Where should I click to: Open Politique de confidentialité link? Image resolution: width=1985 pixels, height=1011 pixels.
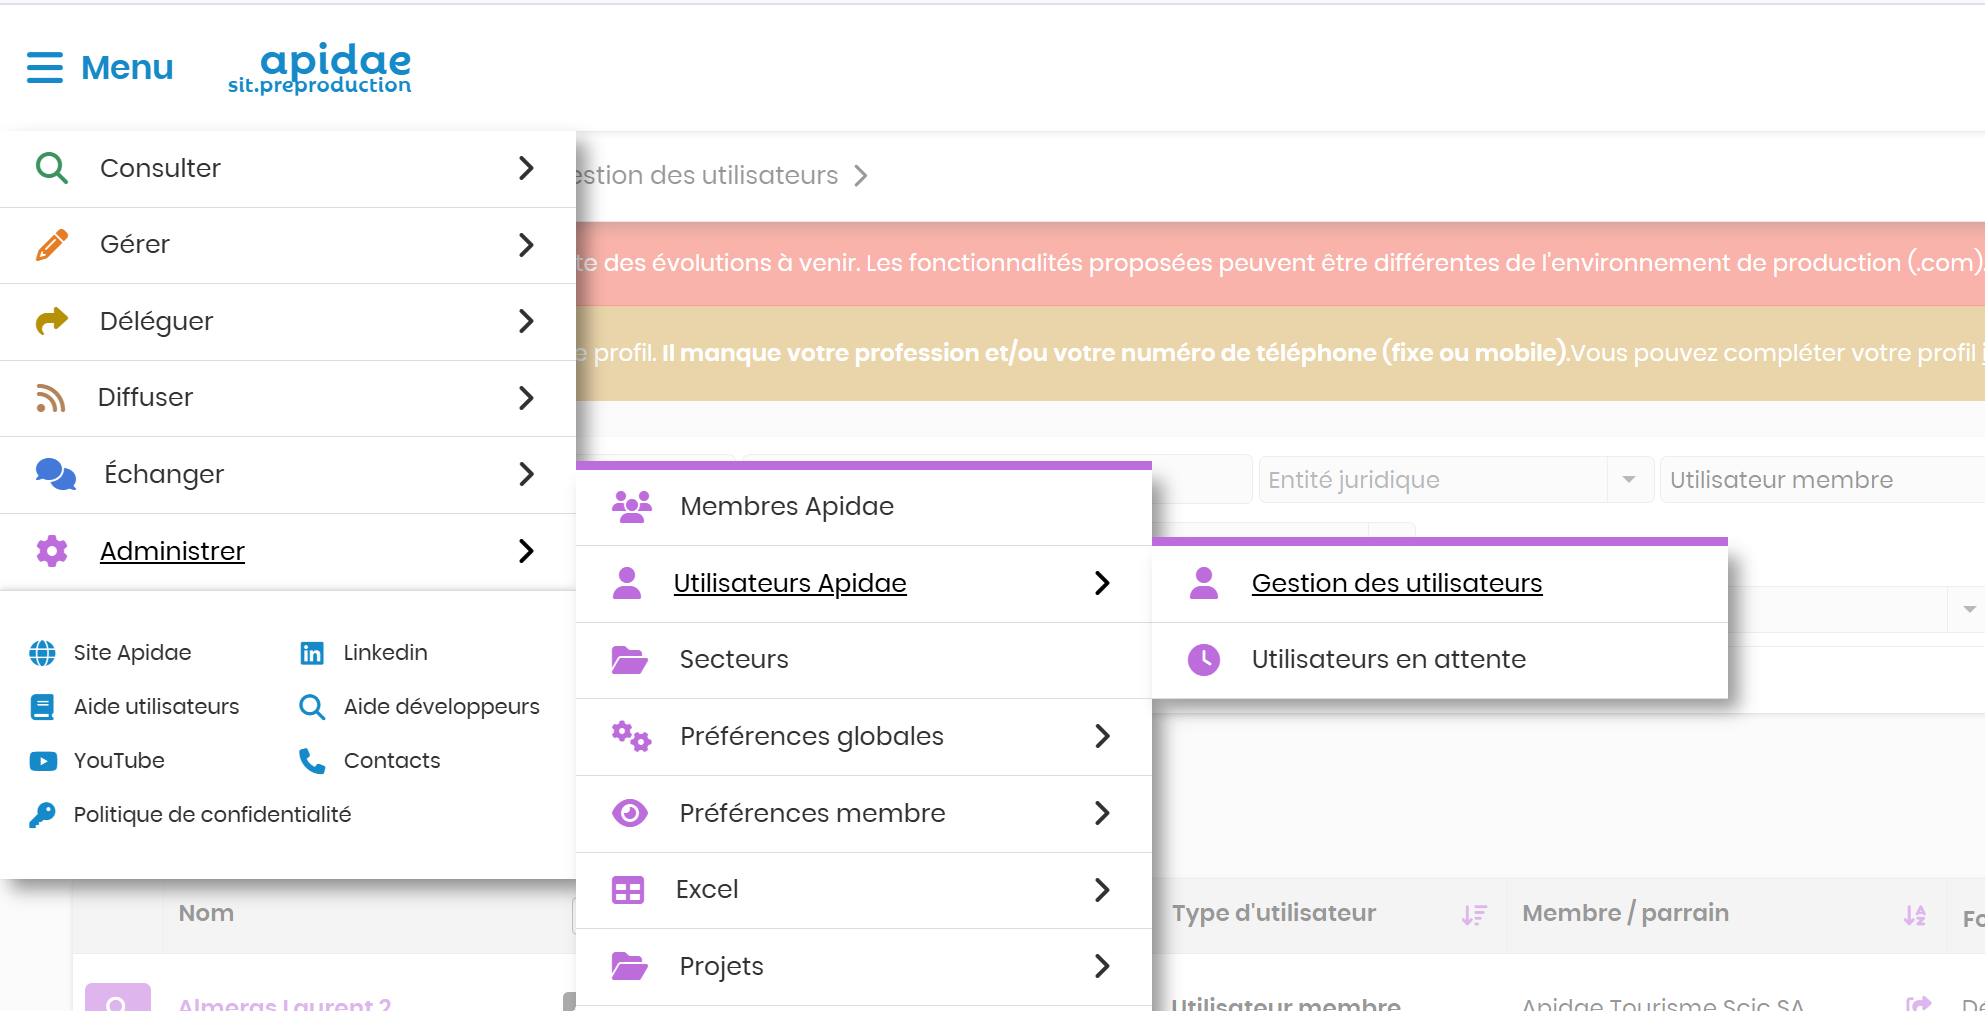212,815
